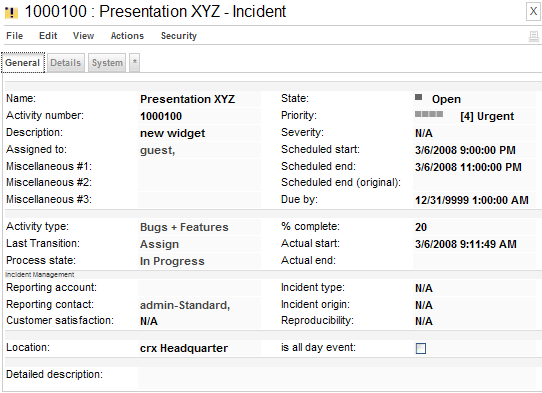Viewport: 542px width, 393px height.
Task: Open the Bugs + Features activity type link
Action: 184,227
